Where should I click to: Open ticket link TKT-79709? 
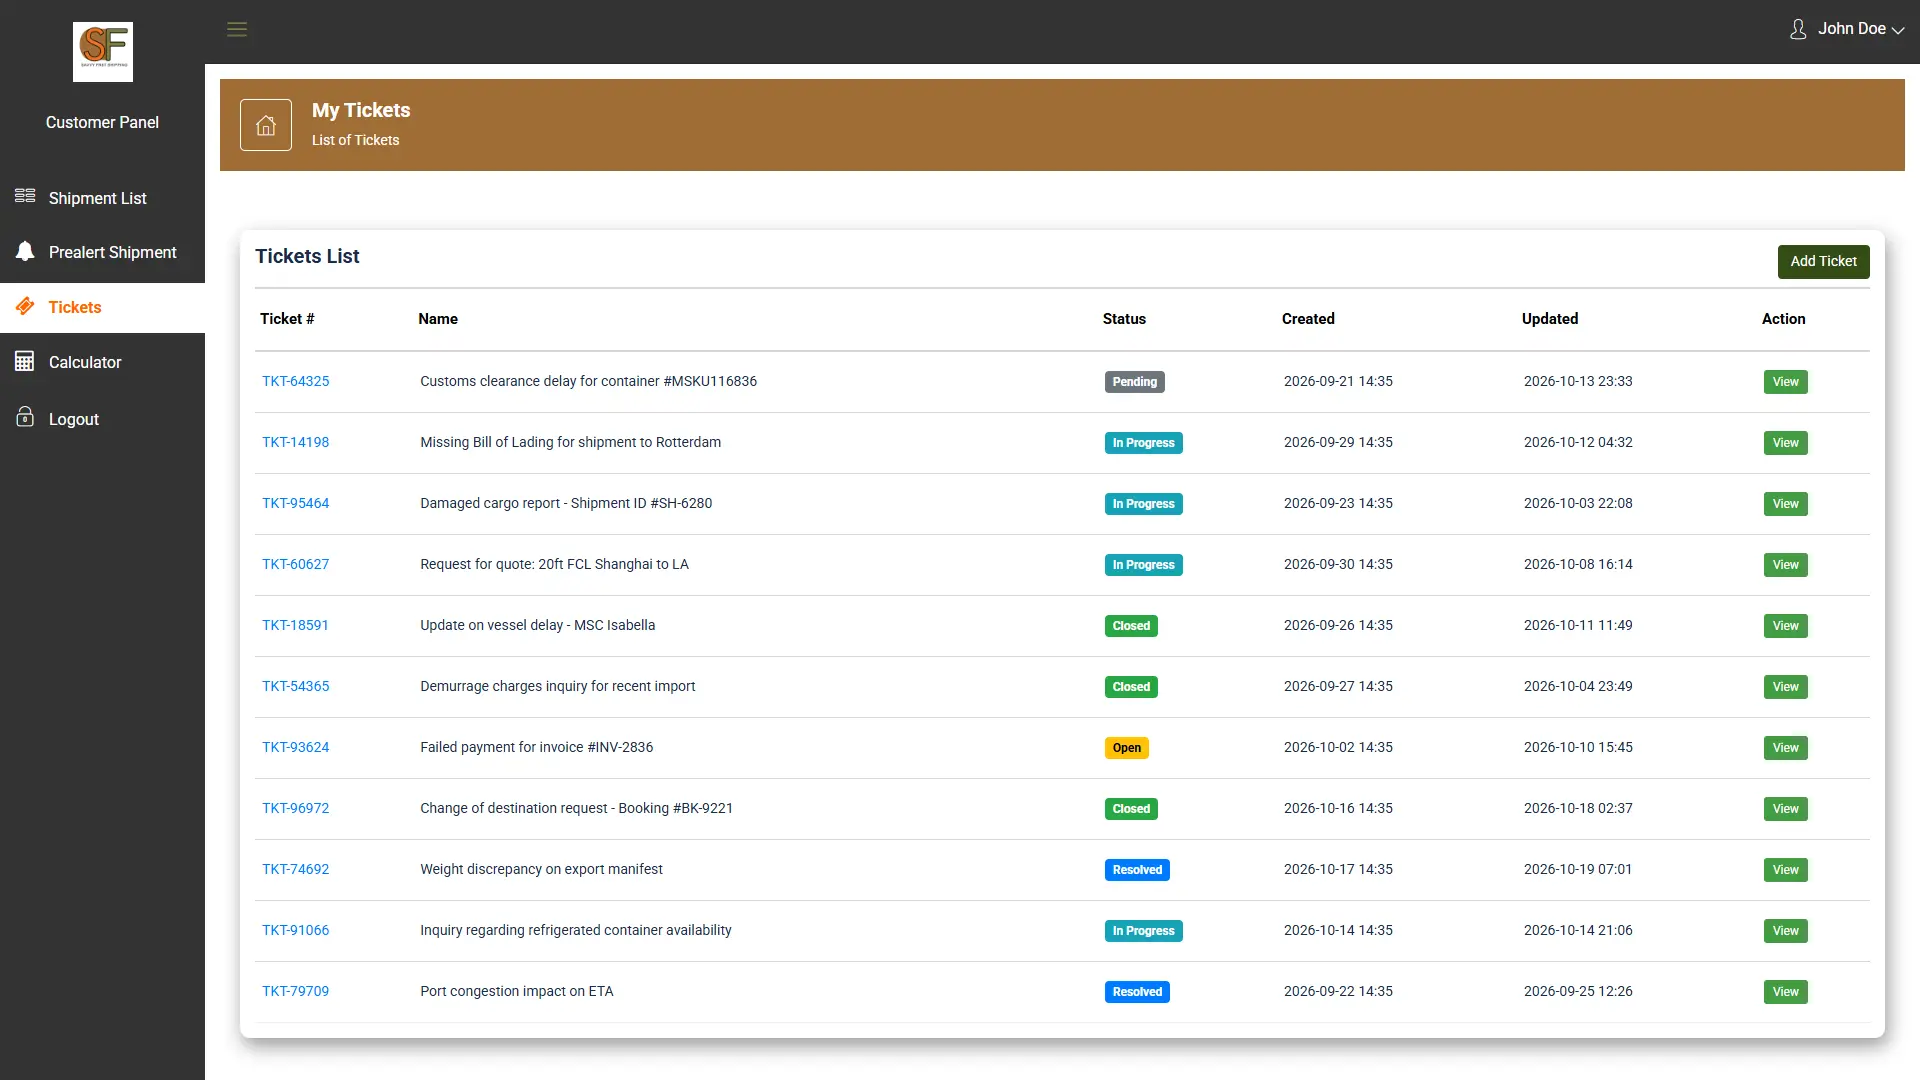[295, 991]
